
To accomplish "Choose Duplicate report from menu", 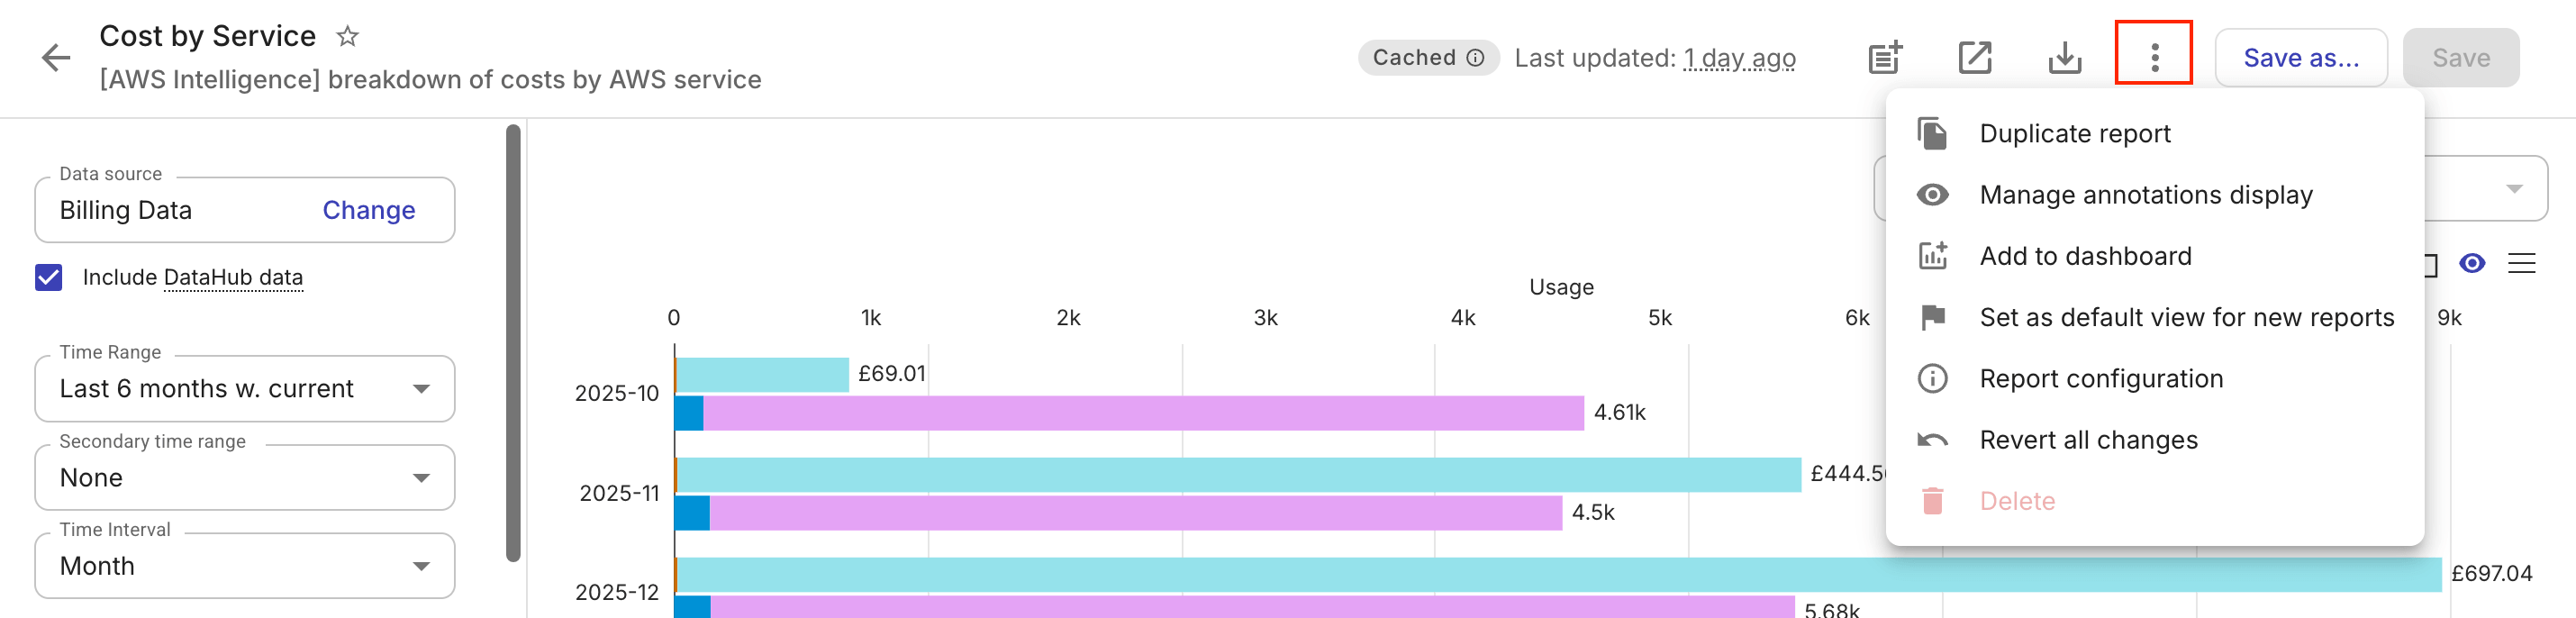I will click(x=2074, y=134).
